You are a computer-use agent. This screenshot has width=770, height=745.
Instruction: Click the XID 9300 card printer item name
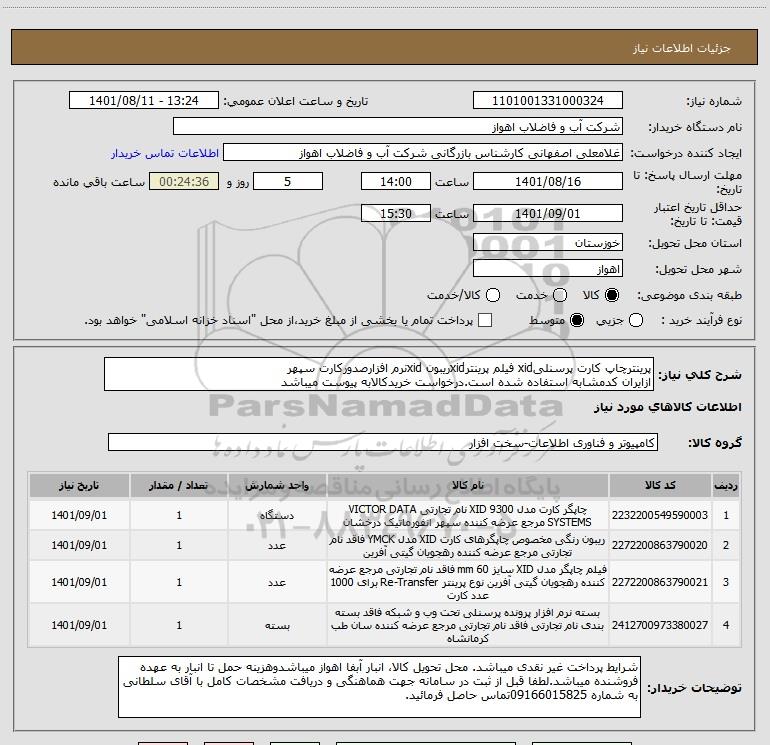pos(468,516)
